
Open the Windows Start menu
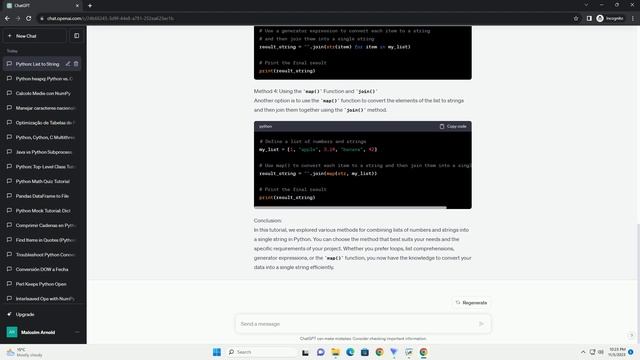[x=217, y=352]
